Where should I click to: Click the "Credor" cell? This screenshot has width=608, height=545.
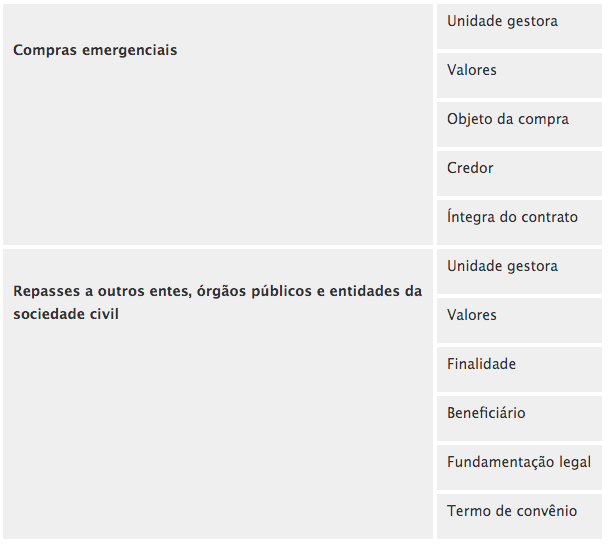click(470, 168)
